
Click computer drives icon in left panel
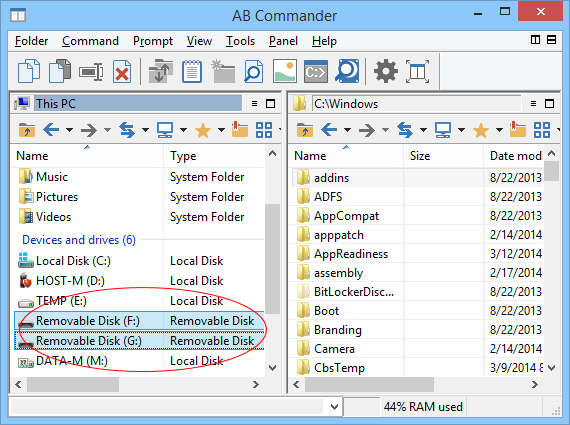[165, 130]
